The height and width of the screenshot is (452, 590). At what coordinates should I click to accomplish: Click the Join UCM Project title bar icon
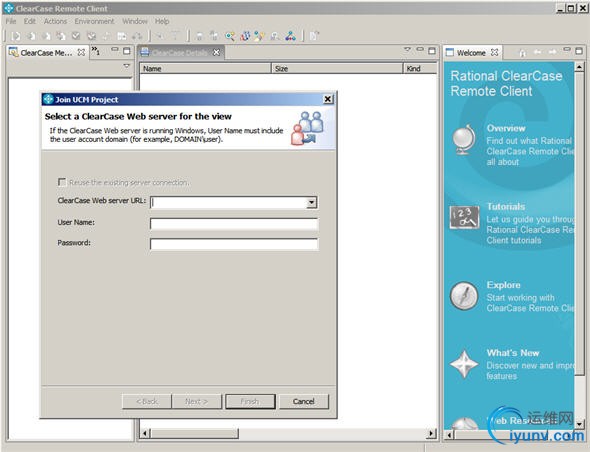tap(48, 99)
